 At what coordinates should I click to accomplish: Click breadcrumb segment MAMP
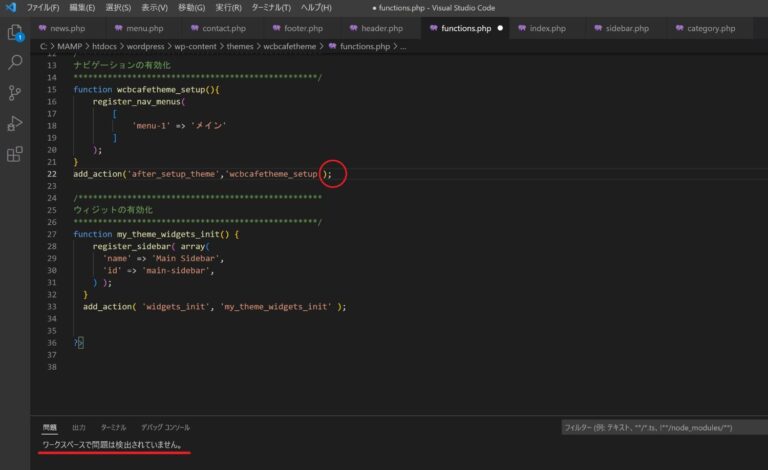coord(70,46)
